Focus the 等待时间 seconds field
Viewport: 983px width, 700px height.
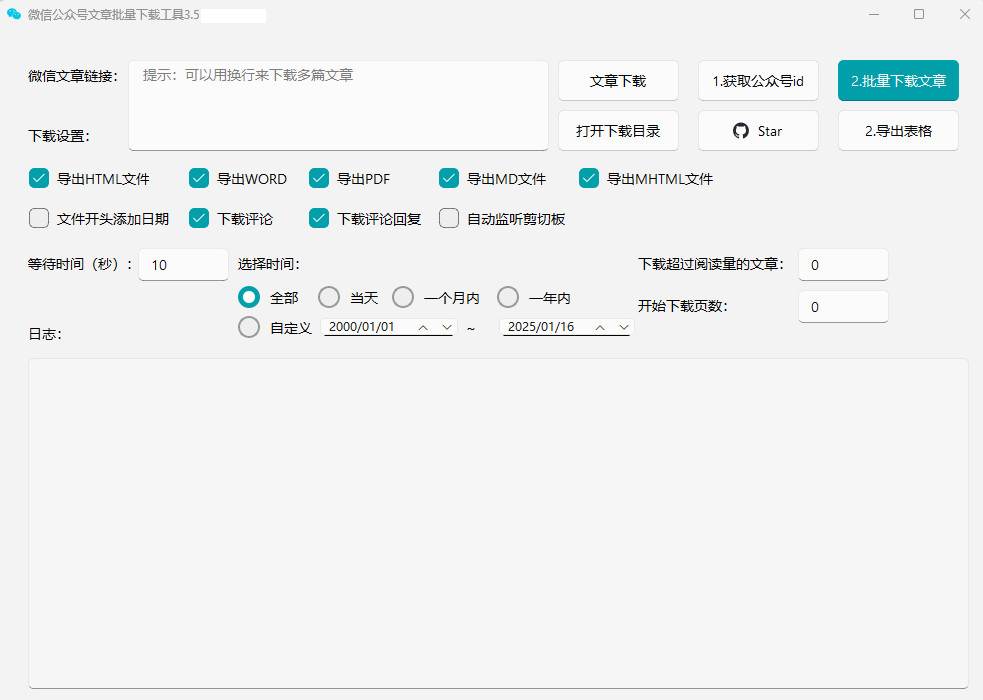pos(183,265)
